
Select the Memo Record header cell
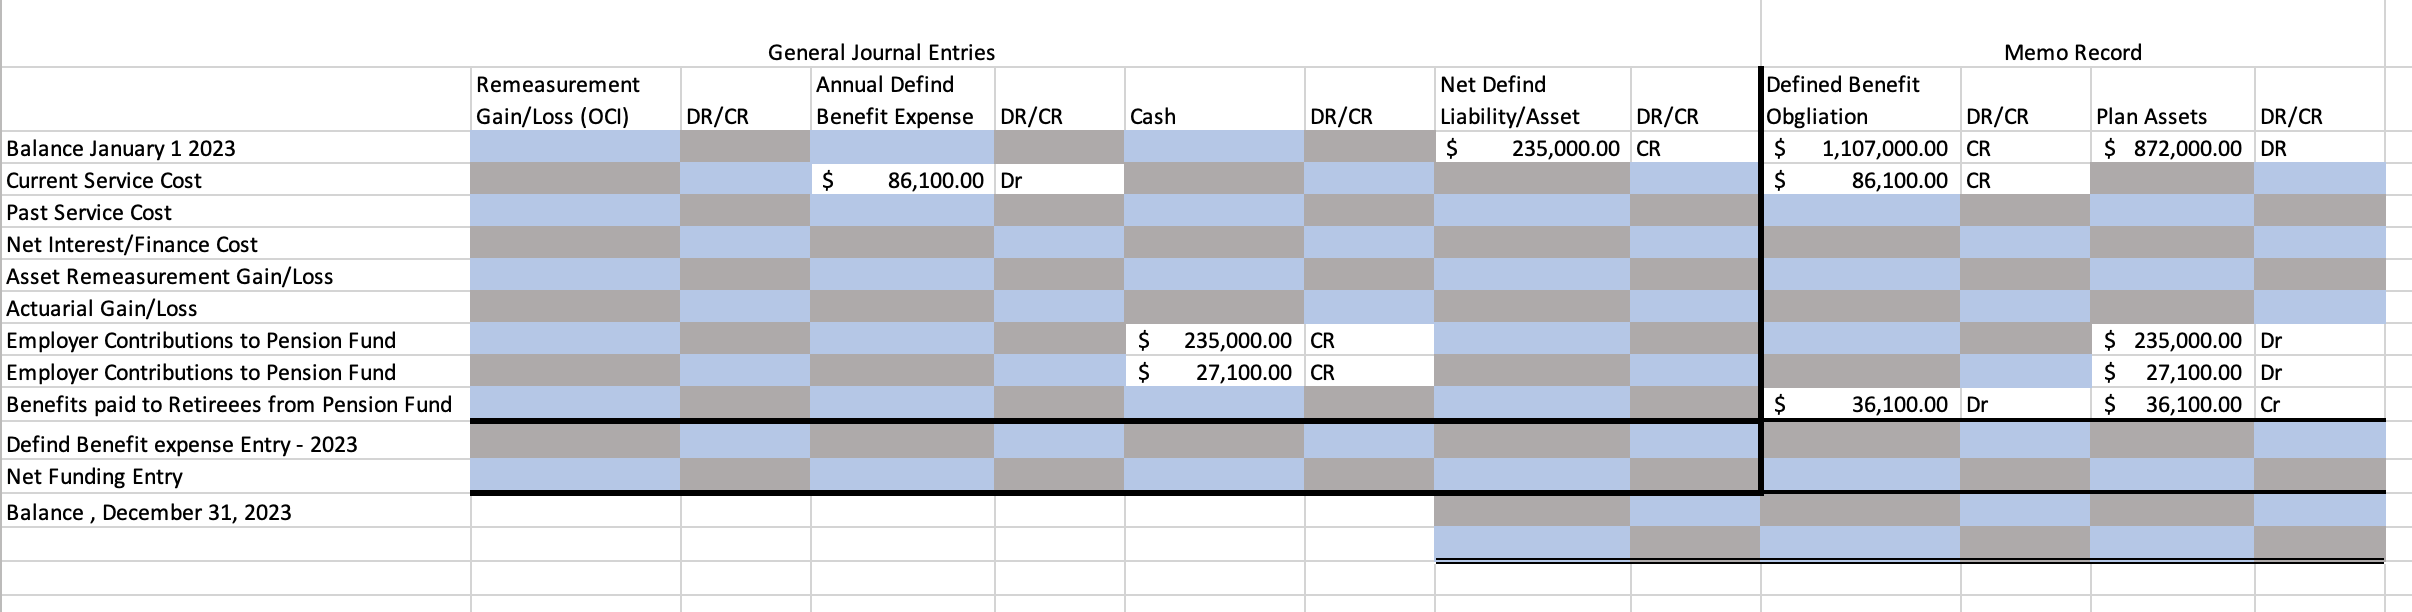click(x=2073, y=52)
